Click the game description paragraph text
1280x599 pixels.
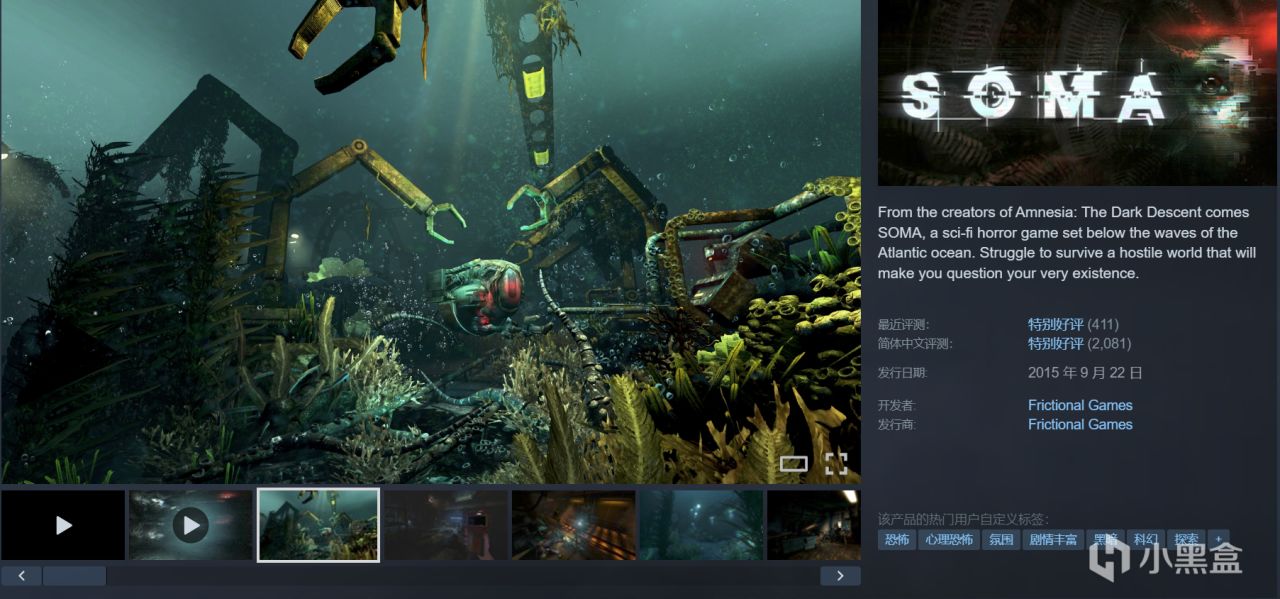(1067, 243)
